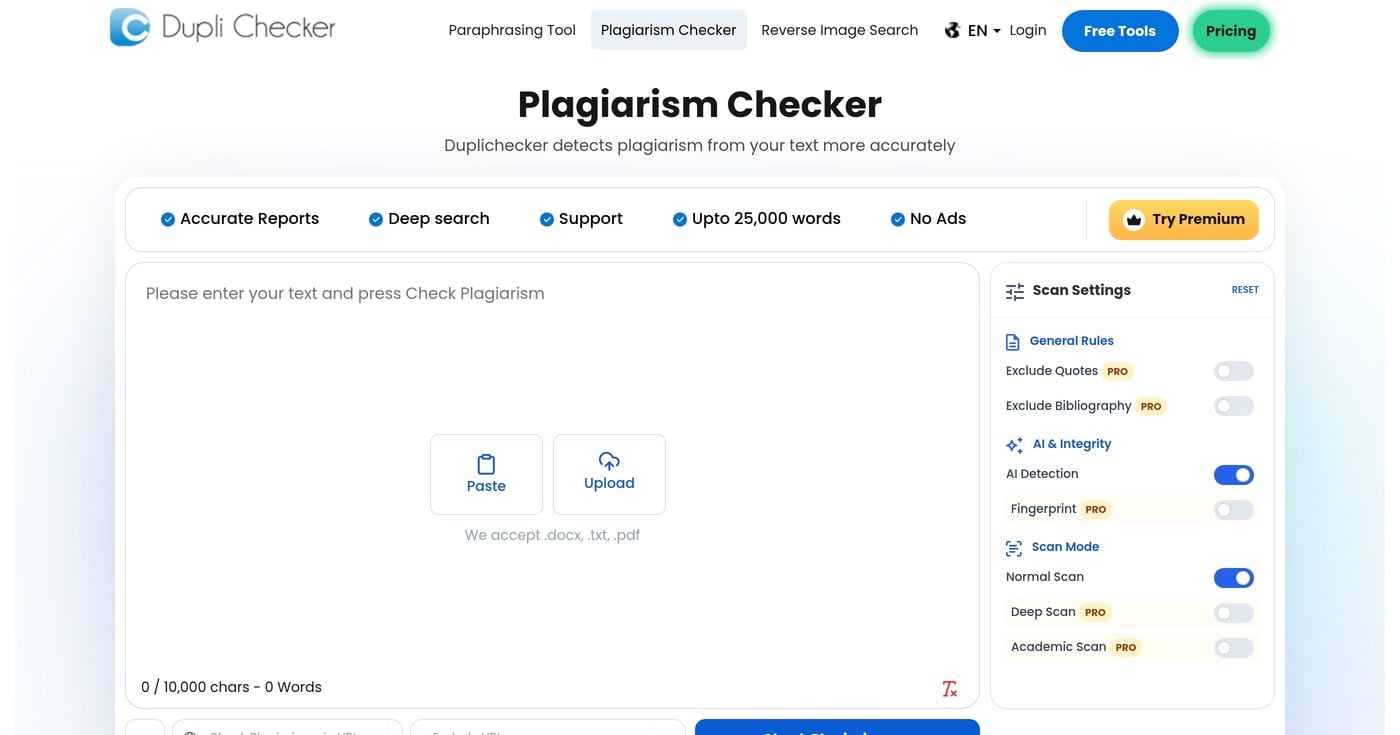Click the Free Tools button
The height and width of the screenshot is (735, 1400).
coord(1119,31)
